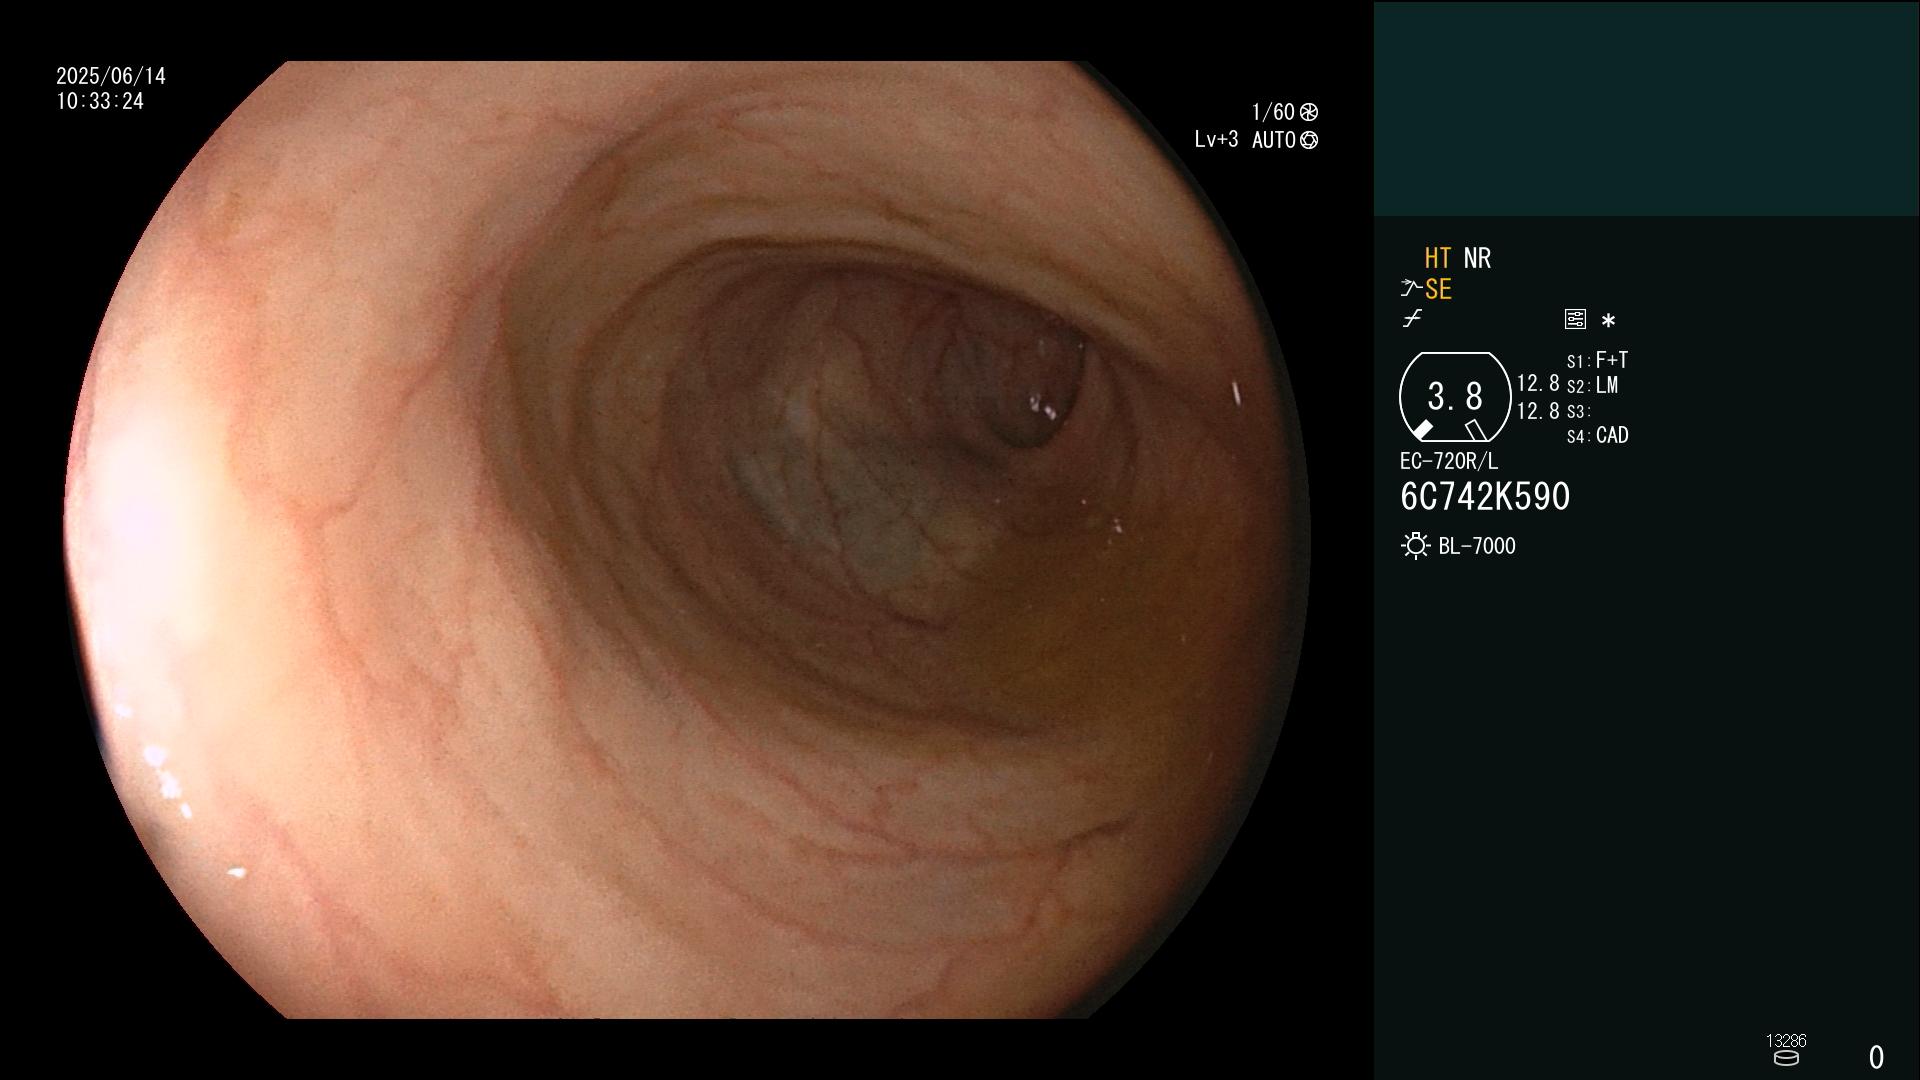The image size is (1920, 1080).
Task: Click the storage disk icon under 13286
Action: tap(1786, 1058)
